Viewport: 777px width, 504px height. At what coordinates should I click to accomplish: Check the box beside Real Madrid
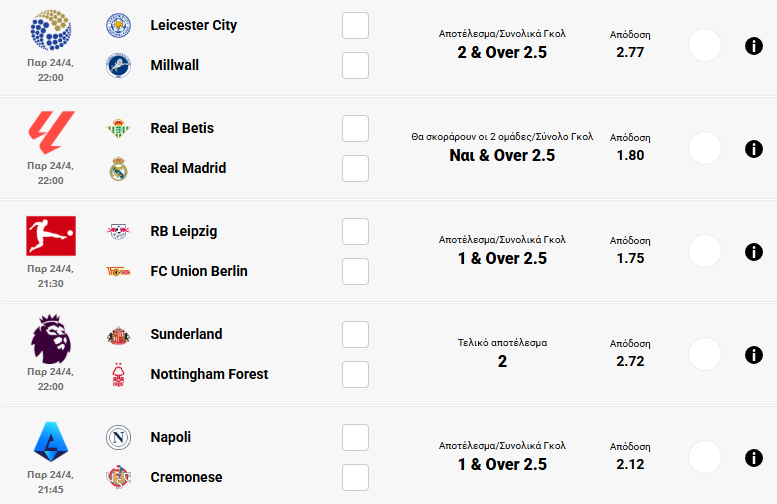pos(355,168)
